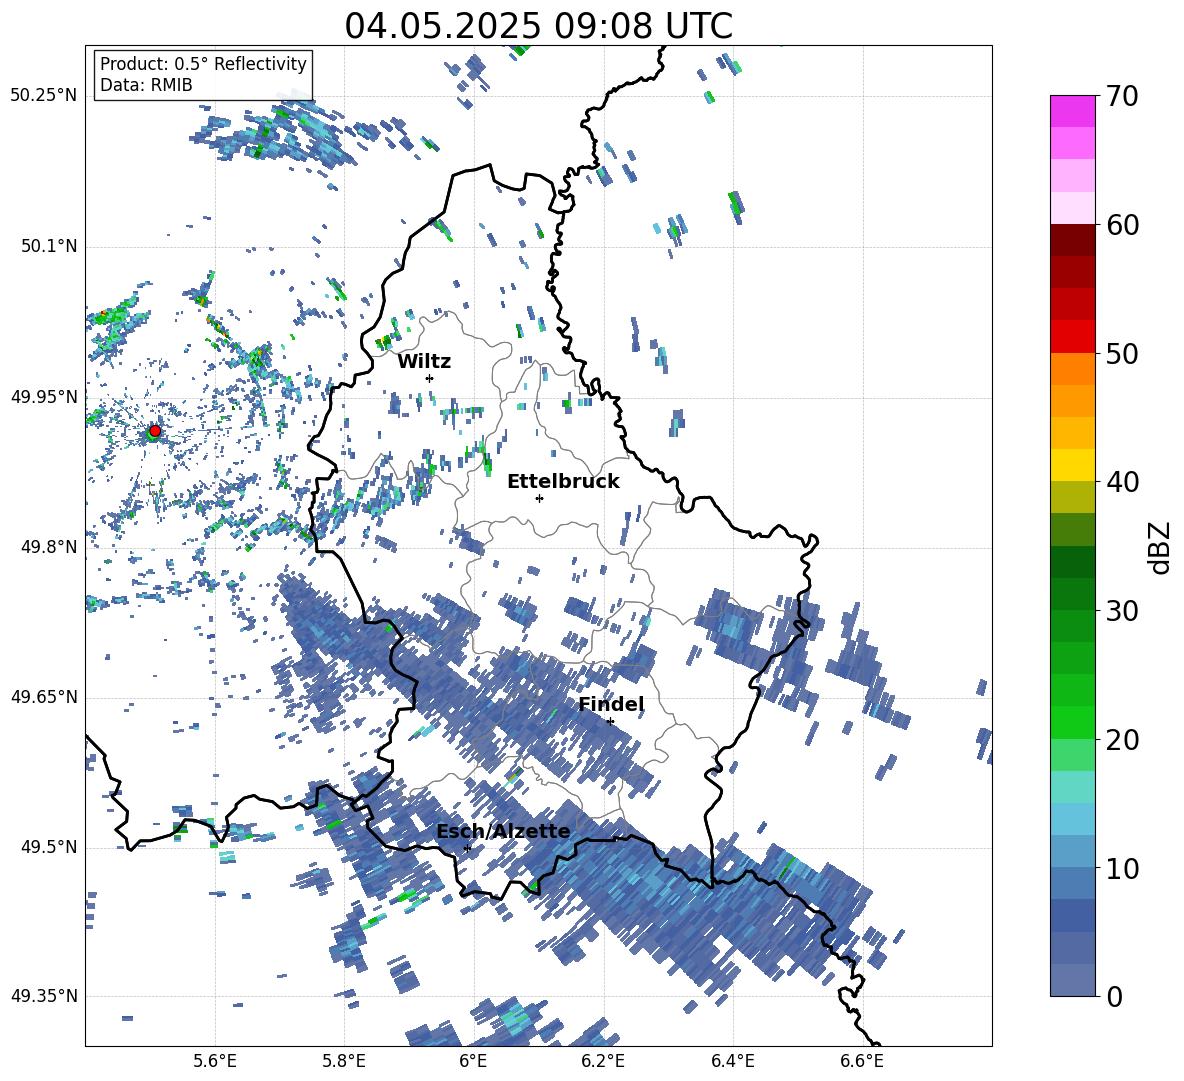The height and width of the screenshot is (1081, 1184).
Task: Click the colorbar tick label 20
Action: [1122, 740]
